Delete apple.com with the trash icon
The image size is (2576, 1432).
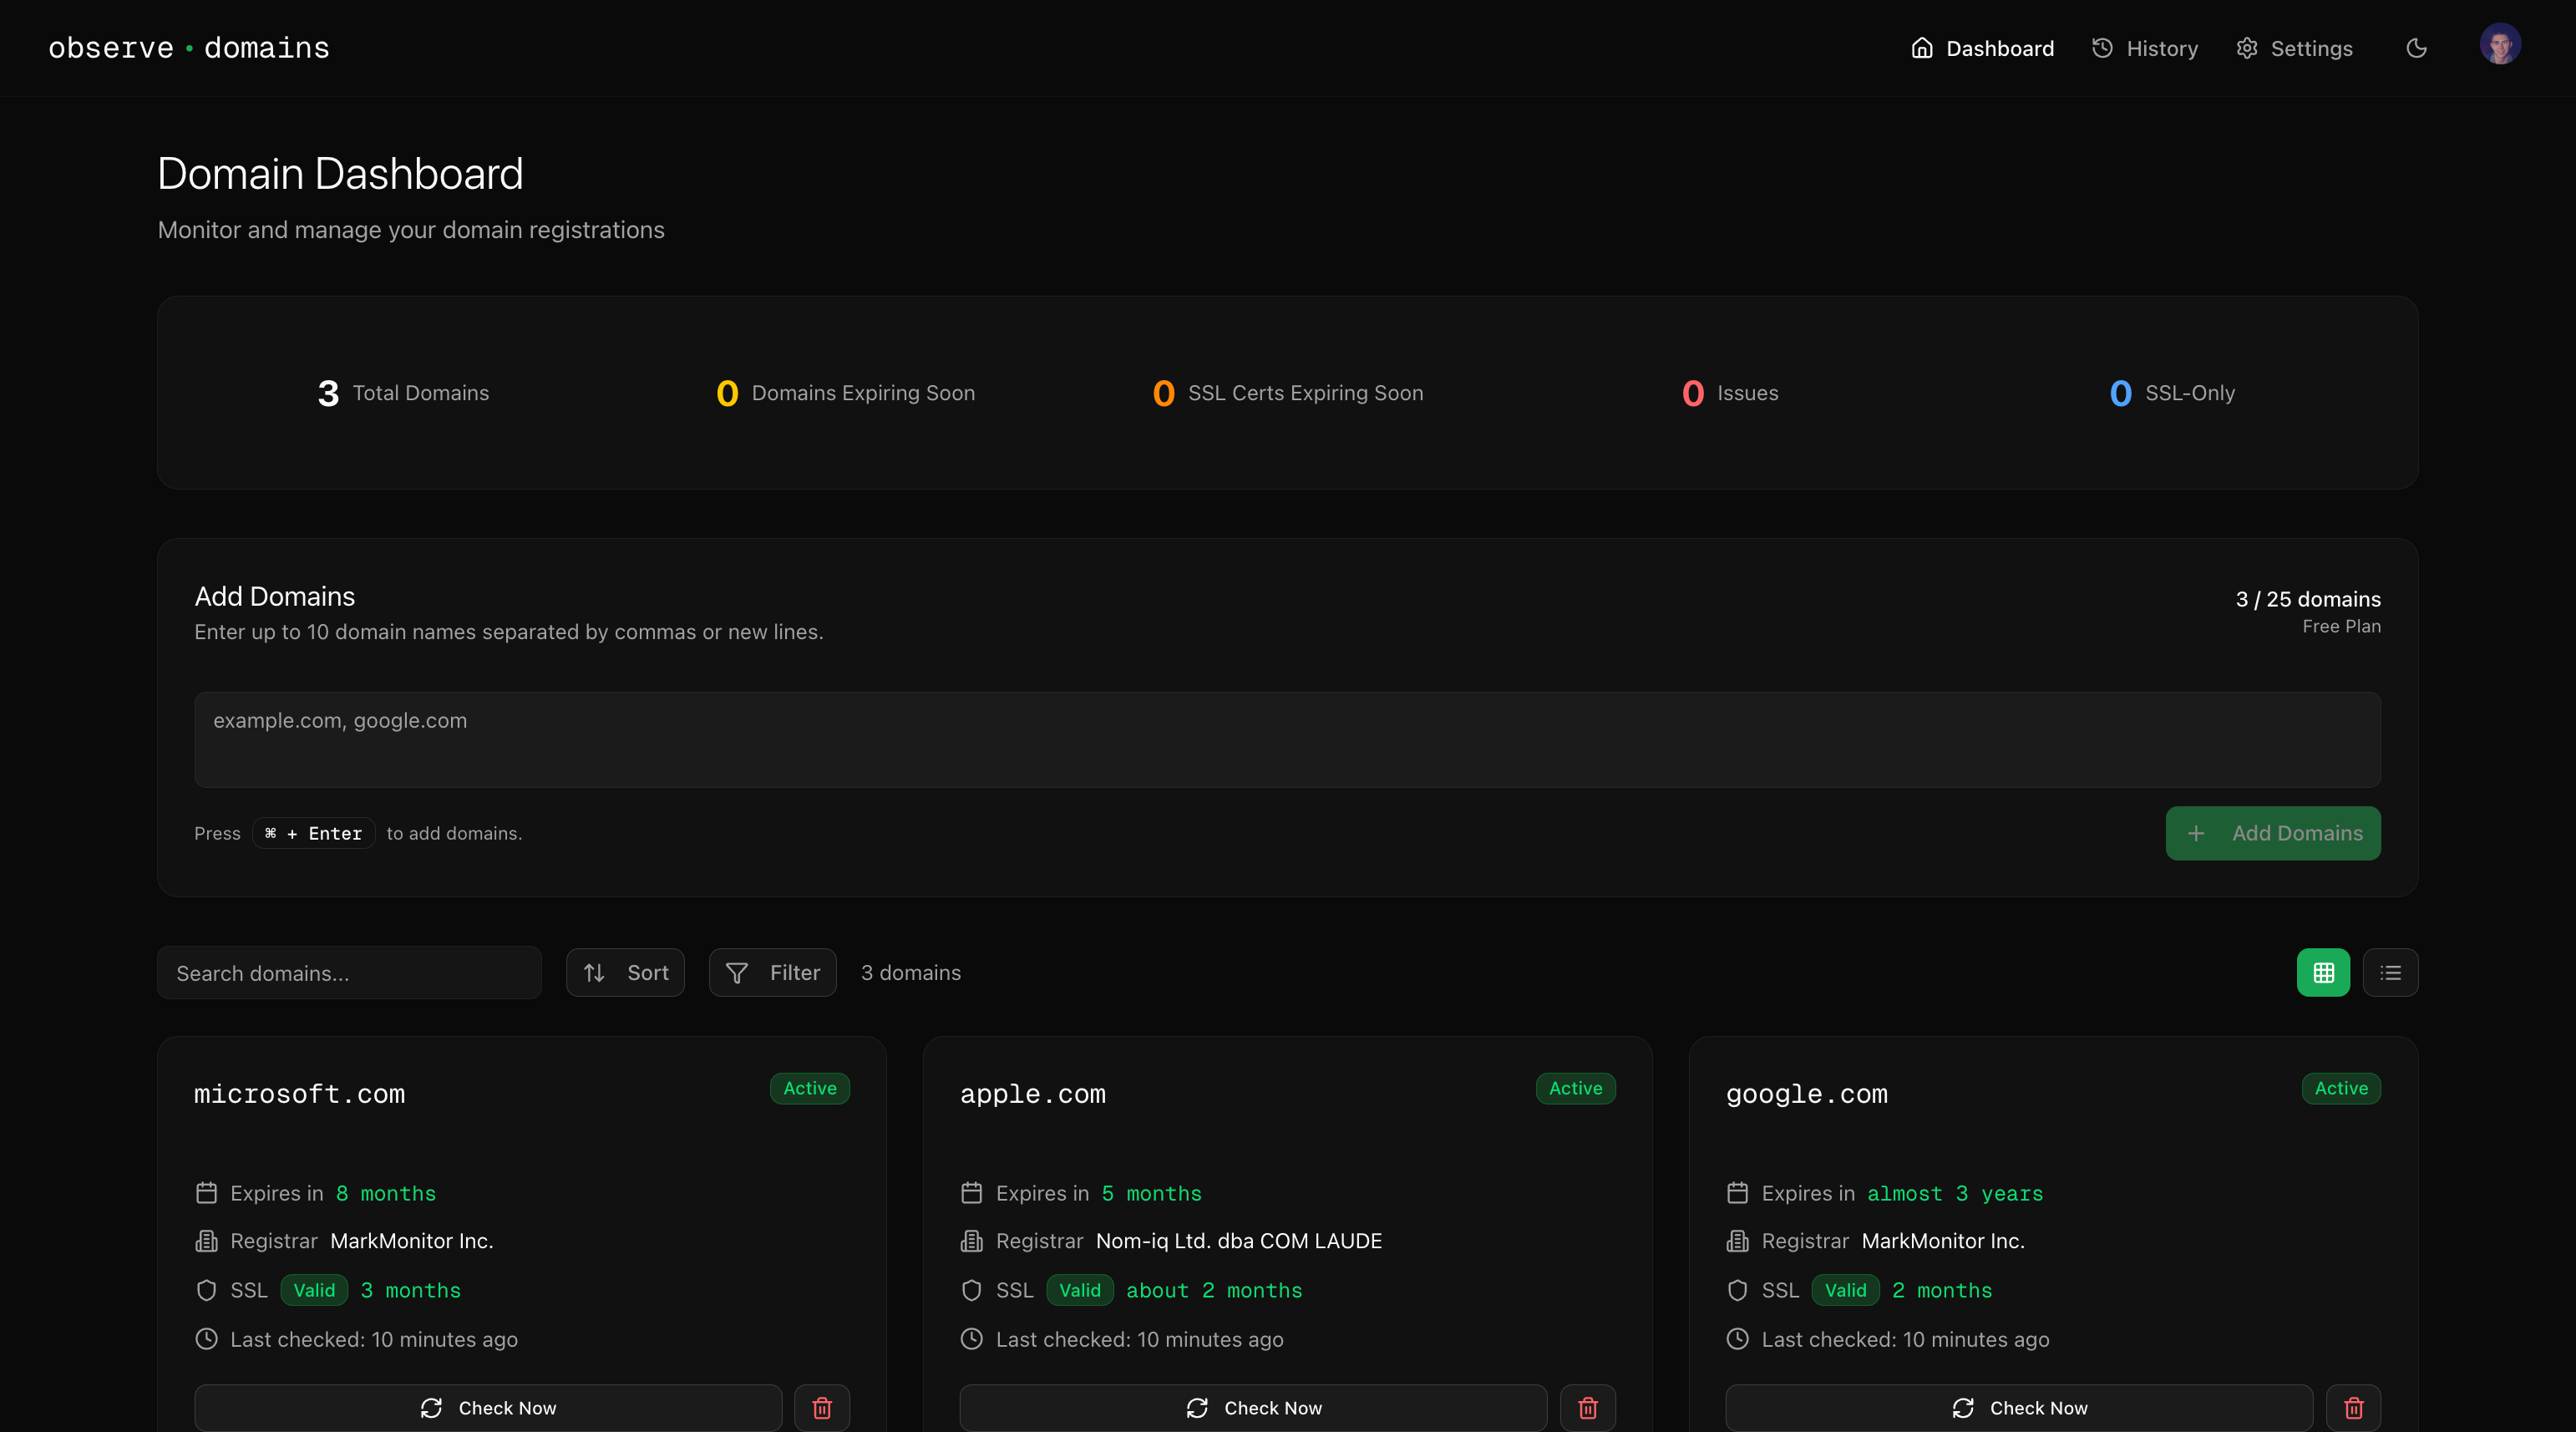pos(1588,1407)
